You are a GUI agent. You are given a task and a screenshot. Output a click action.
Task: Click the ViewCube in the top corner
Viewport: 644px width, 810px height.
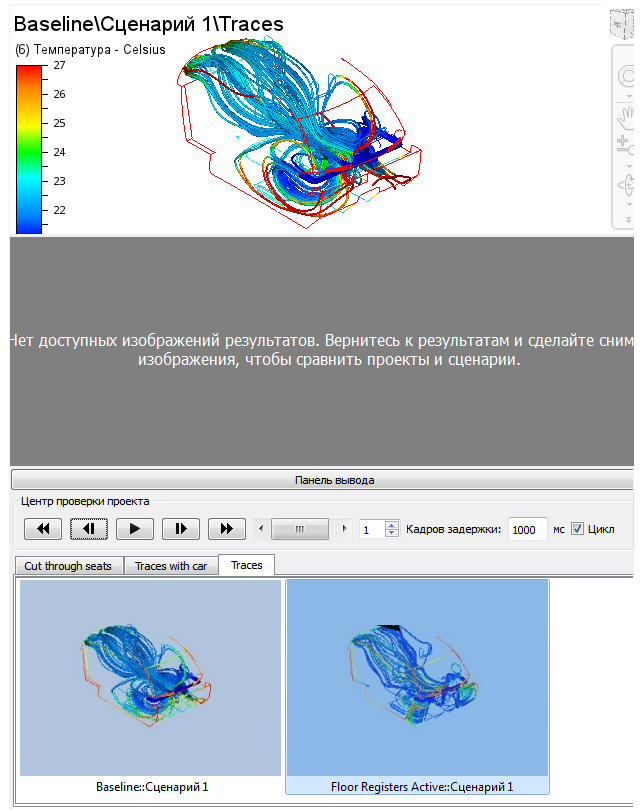(x=622, y=24)
